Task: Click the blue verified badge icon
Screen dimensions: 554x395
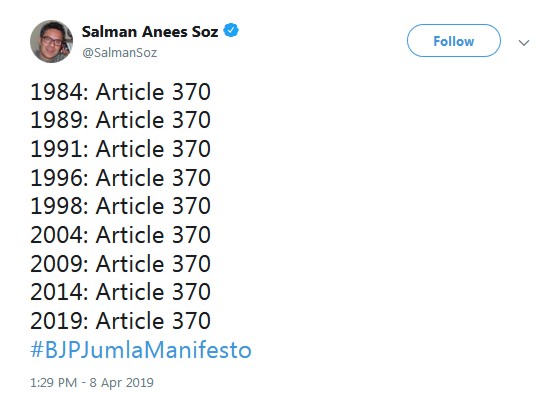Action: click(x=231, y=31)
